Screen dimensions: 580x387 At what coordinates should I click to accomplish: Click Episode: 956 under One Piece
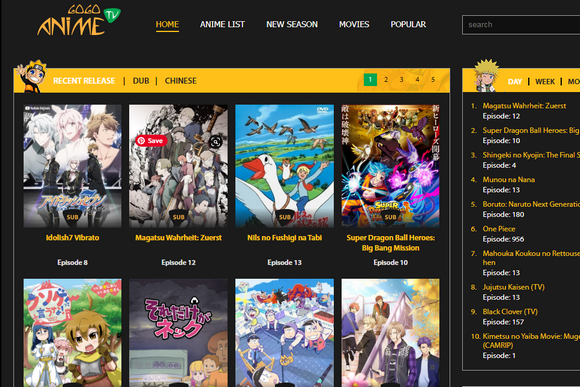coord(503,239)
